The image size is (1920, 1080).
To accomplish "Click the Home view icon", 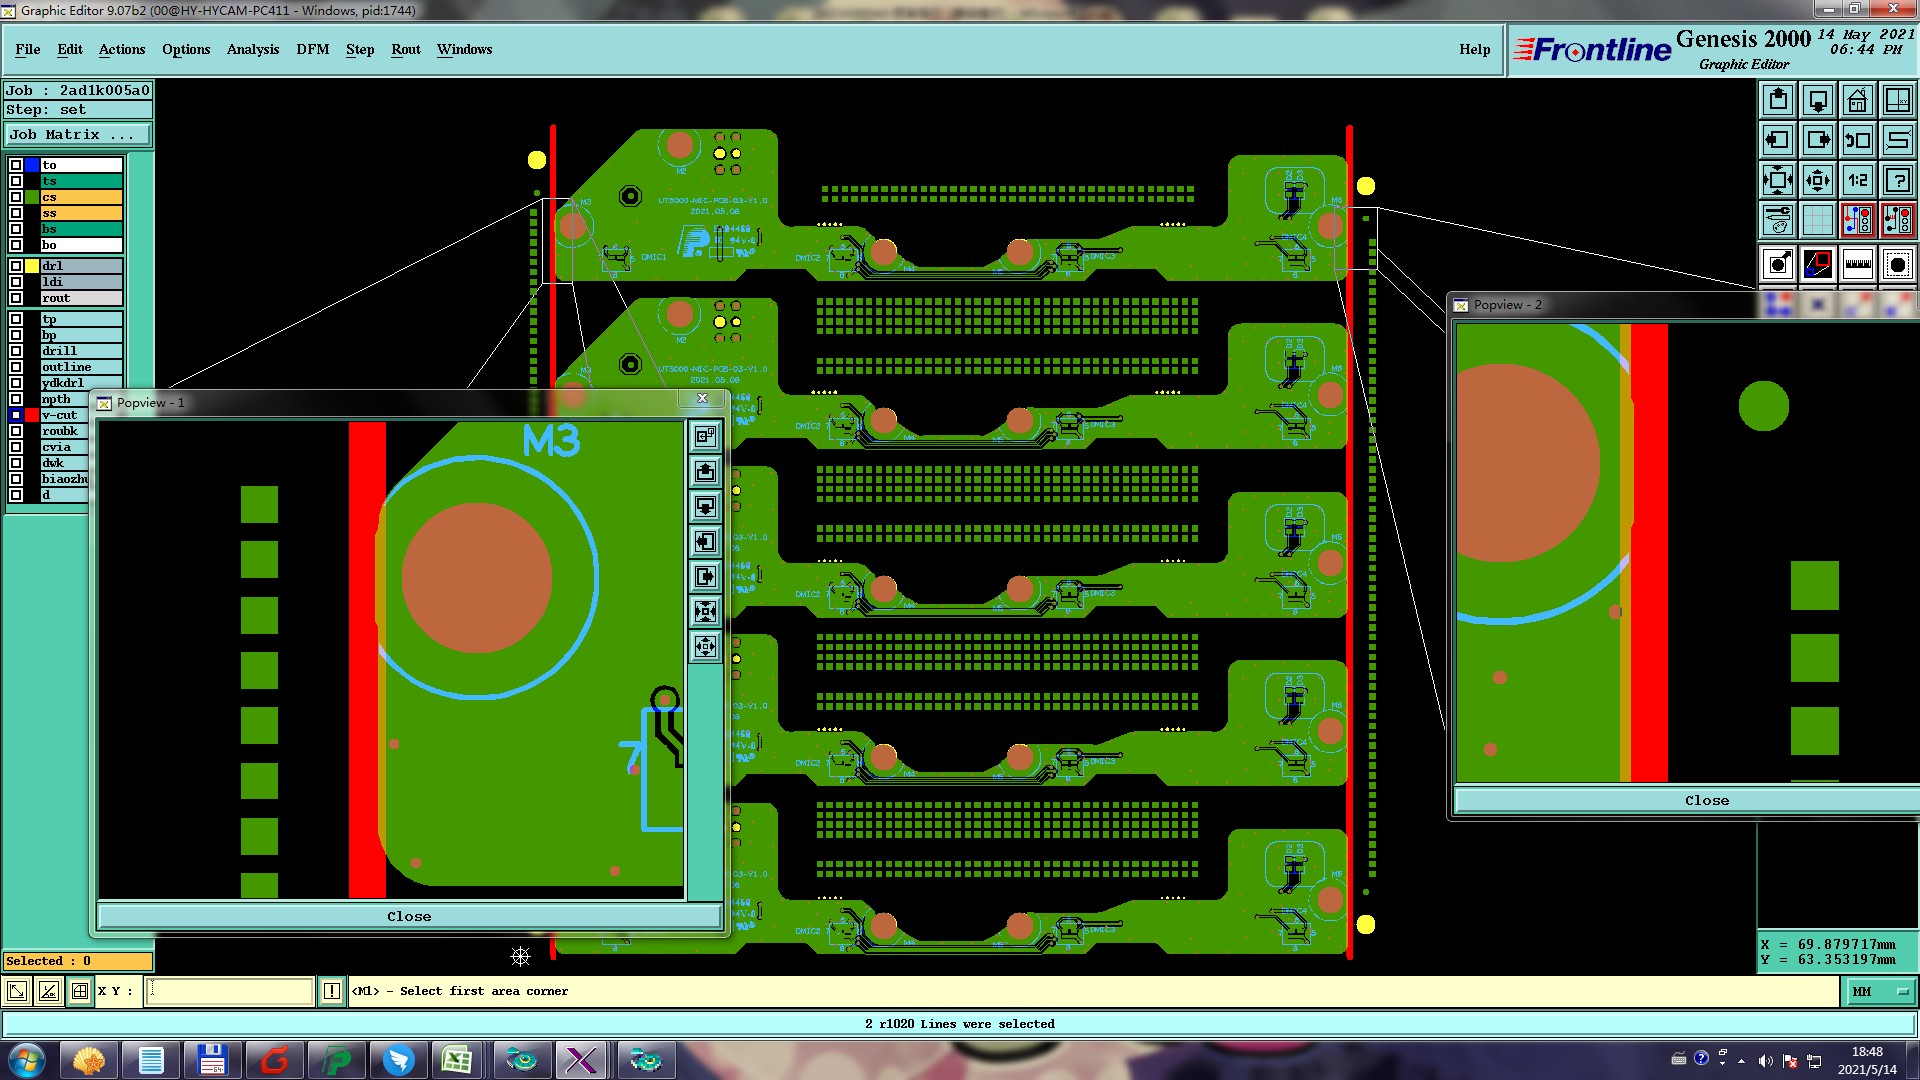I will pyautogui.click(x=1857, y=100).
